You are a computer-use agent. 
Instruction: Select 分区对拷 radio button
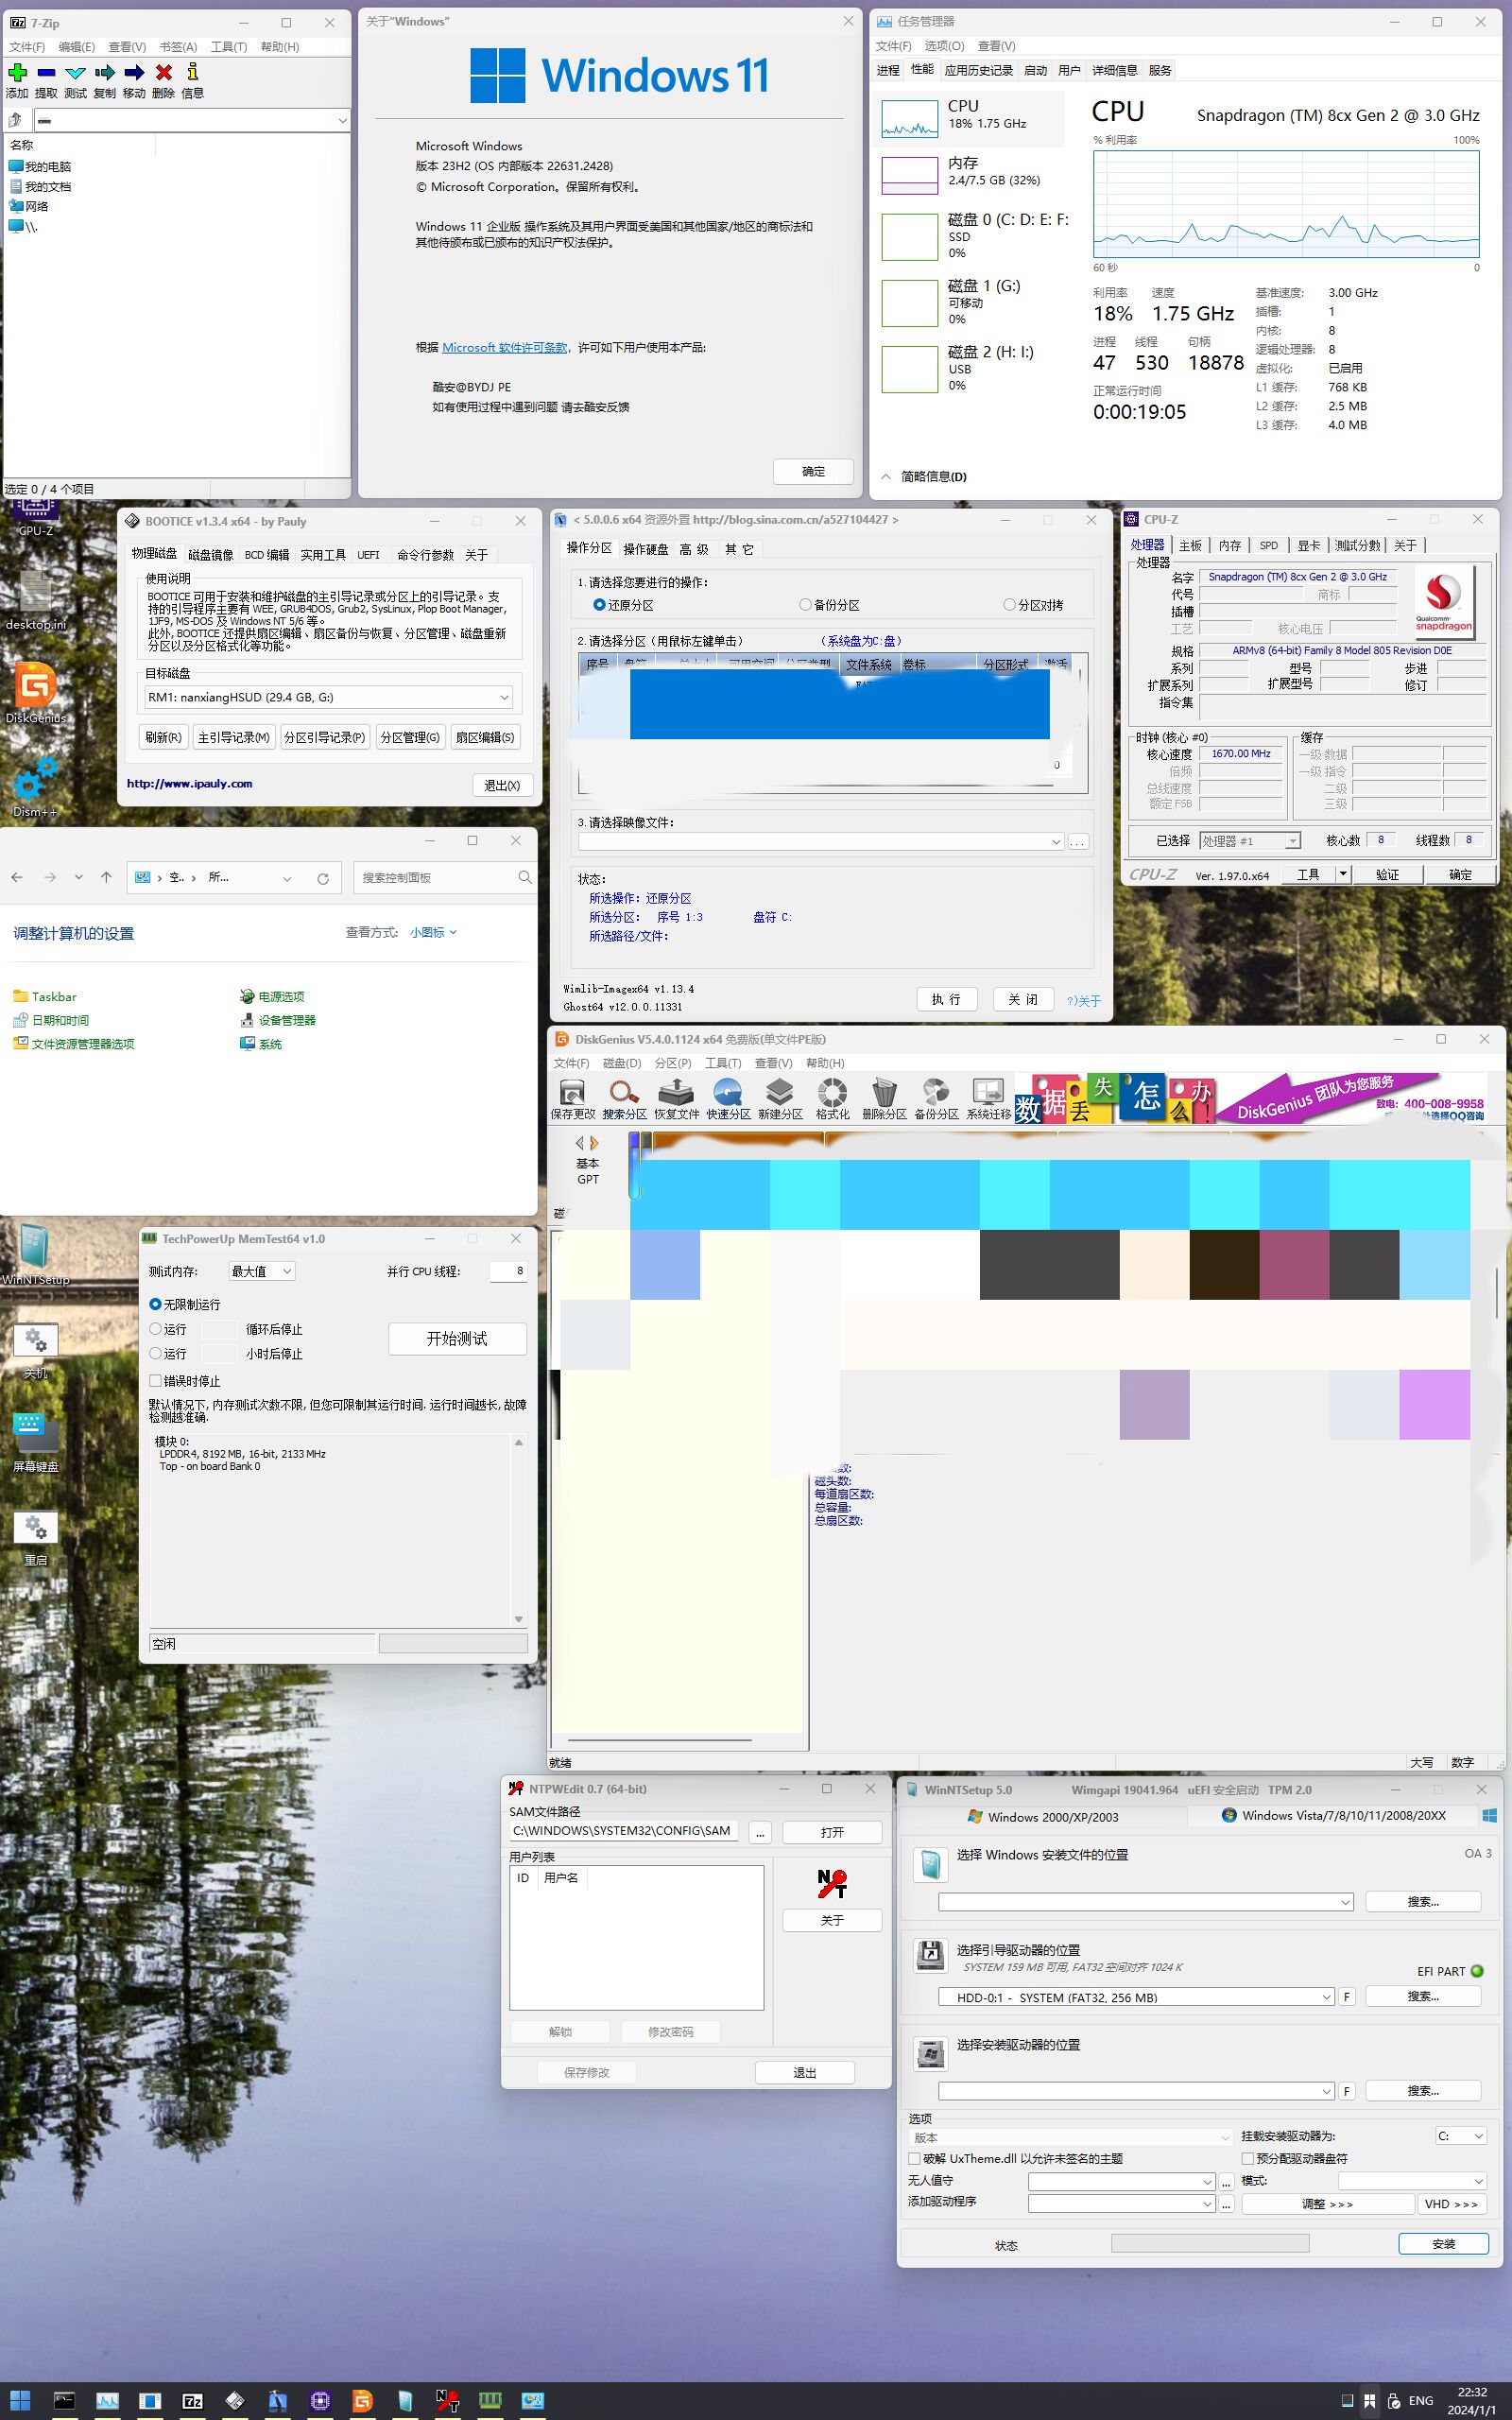[1009, 605]
